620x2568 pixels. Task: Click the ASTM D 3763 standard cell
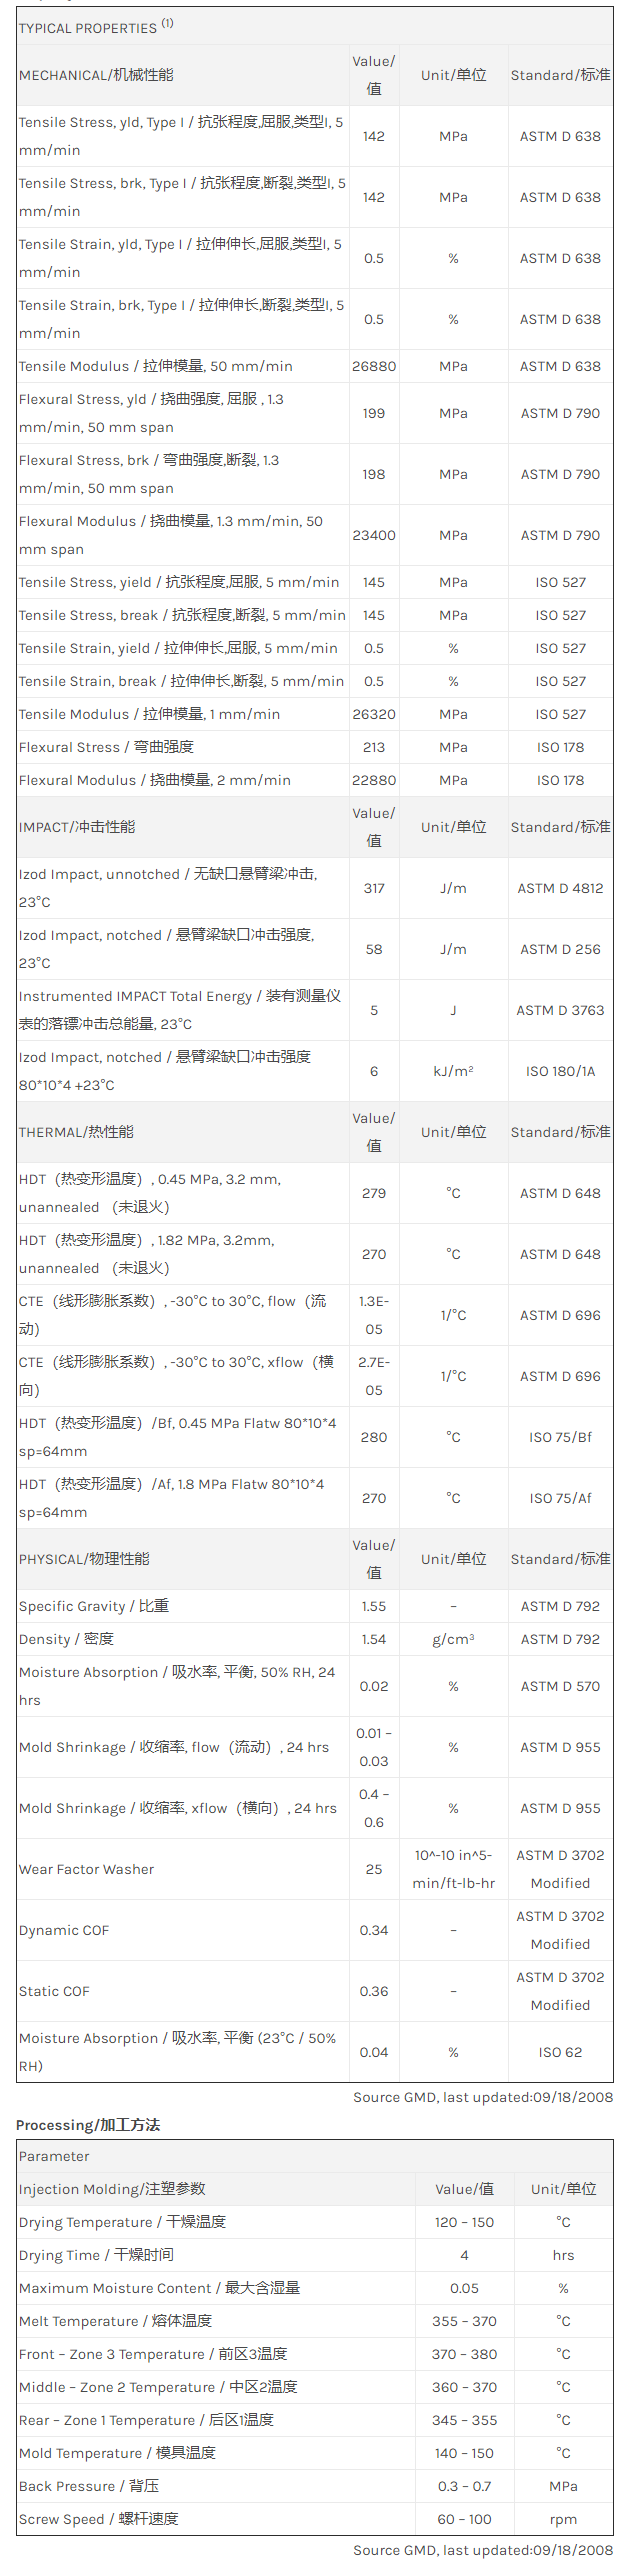tap(560, 1010)
